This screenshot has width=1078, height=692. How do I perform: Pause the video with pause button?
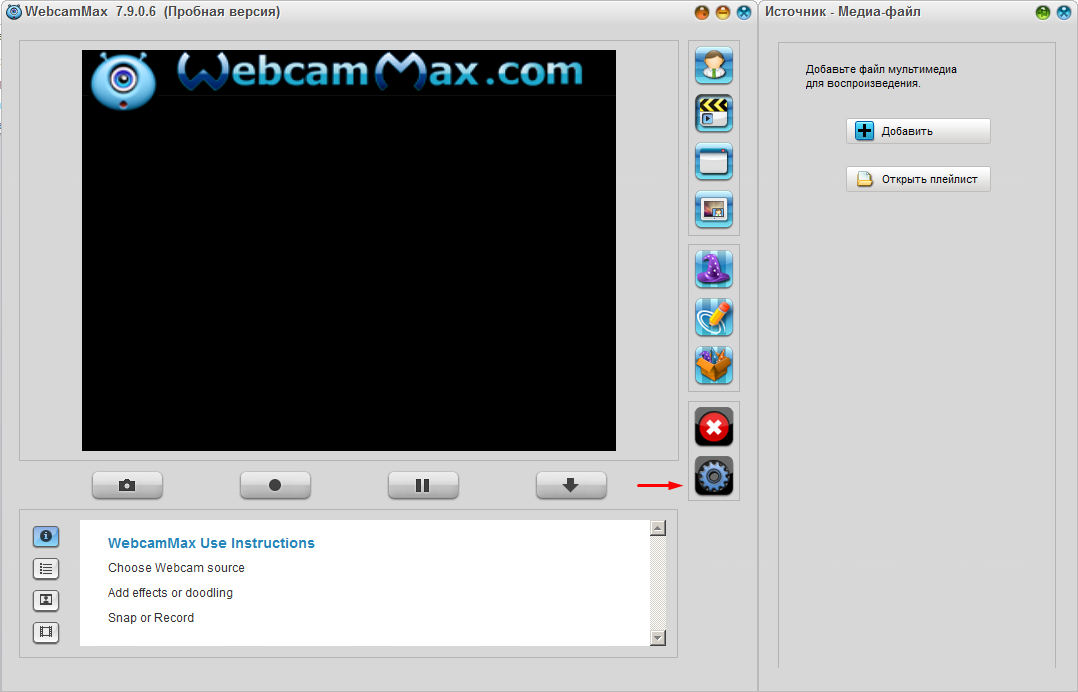(423, 485)
